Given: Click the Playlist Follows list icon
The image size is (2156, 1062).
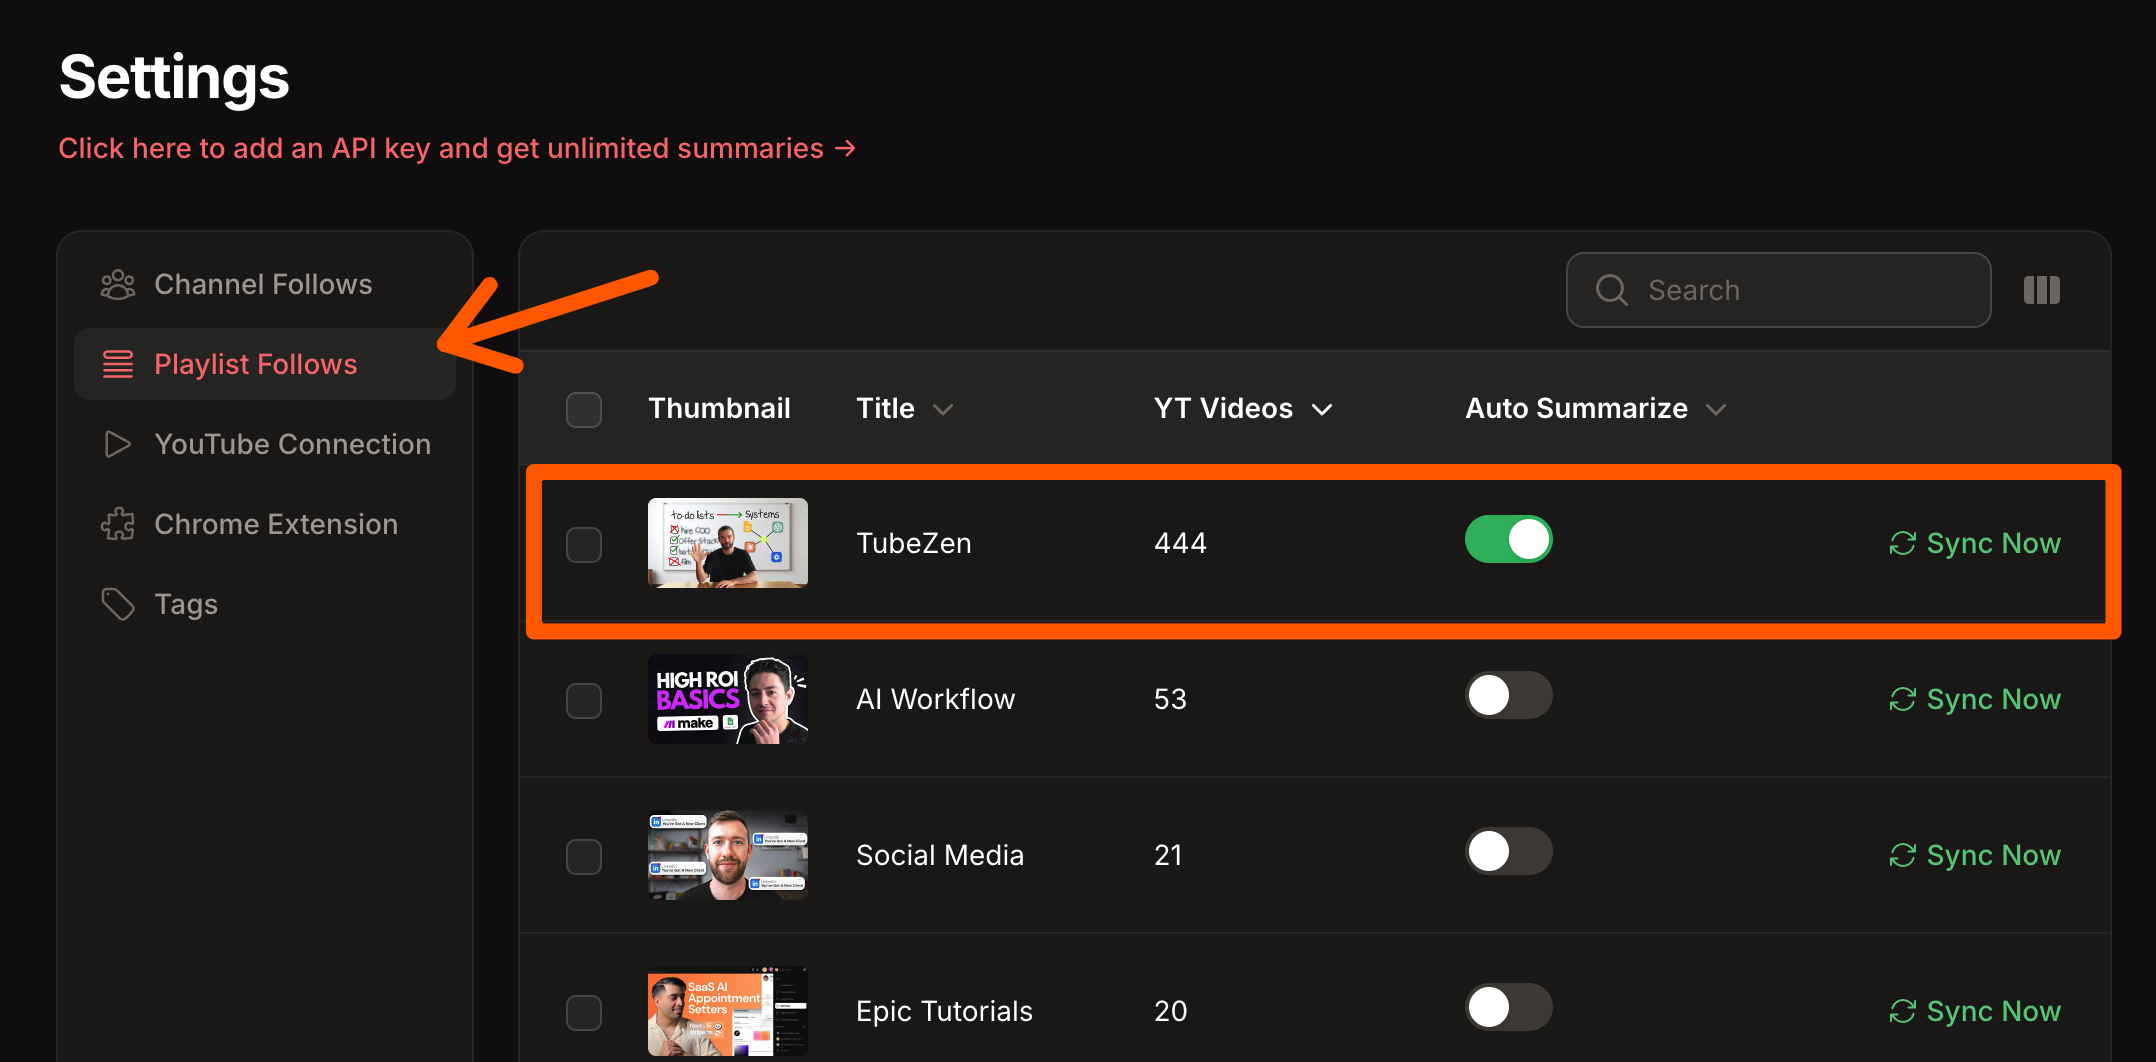Looking at the screenshot, I should click(x=118, y=365).
